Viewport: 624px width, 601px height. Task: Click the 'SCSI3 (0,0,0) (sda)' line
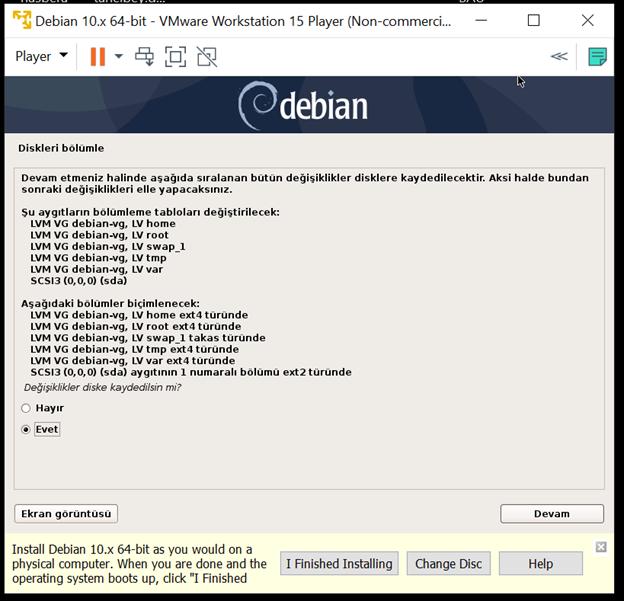78,281
